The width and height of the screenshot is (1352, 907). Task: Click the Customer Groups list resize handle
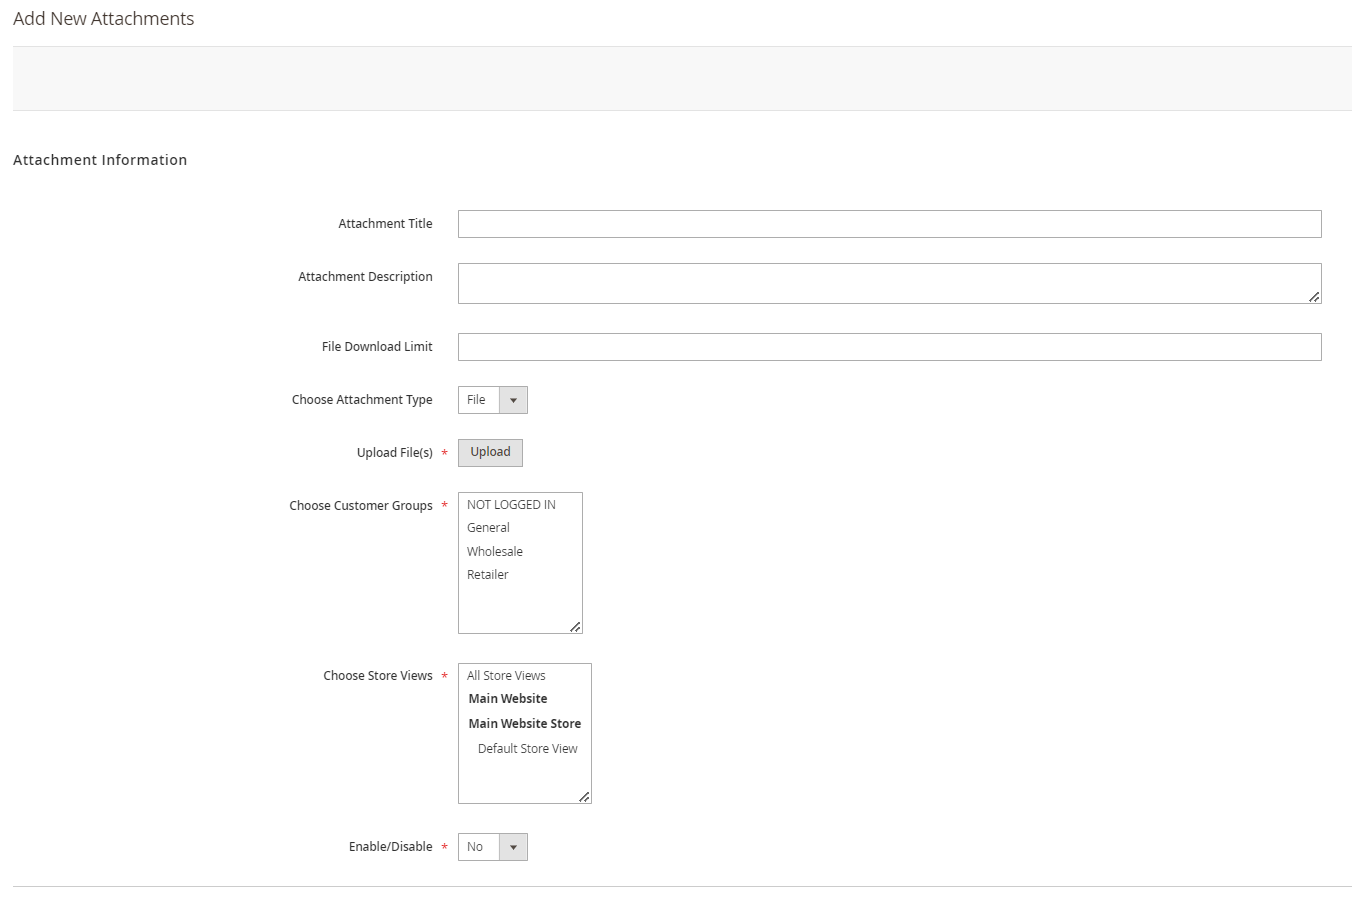pos(575,627)
